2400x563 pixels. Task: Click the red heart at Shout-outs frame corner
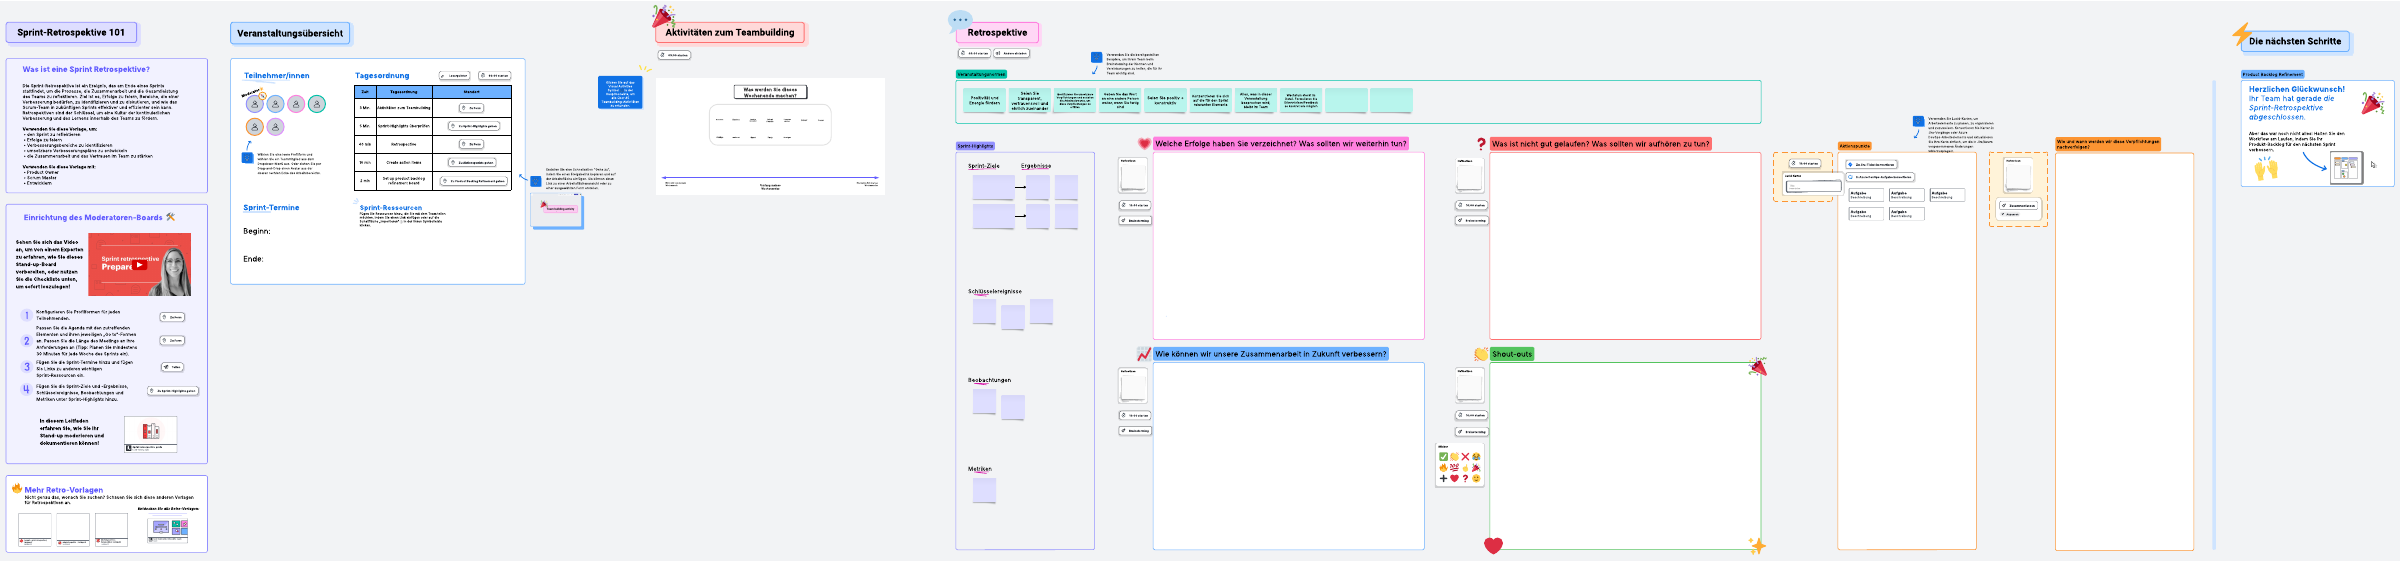click(x=1493, y=545)
